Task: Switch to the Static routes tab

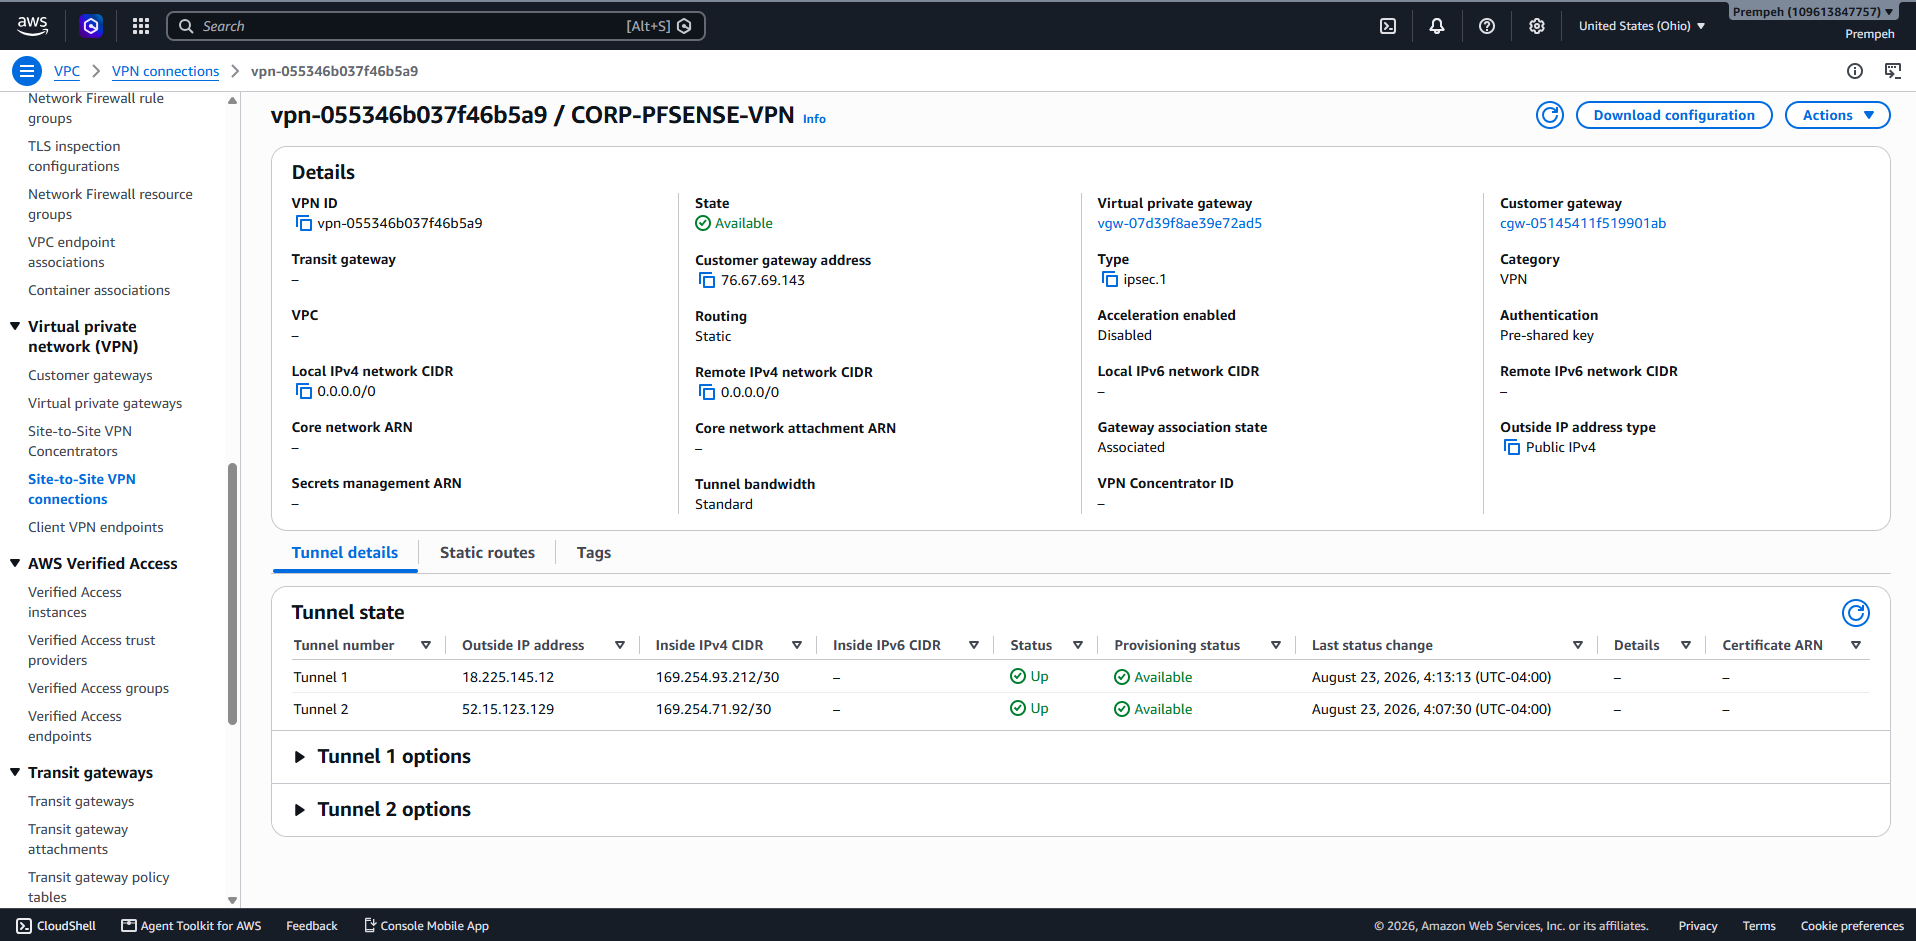Action: [487, 553]
